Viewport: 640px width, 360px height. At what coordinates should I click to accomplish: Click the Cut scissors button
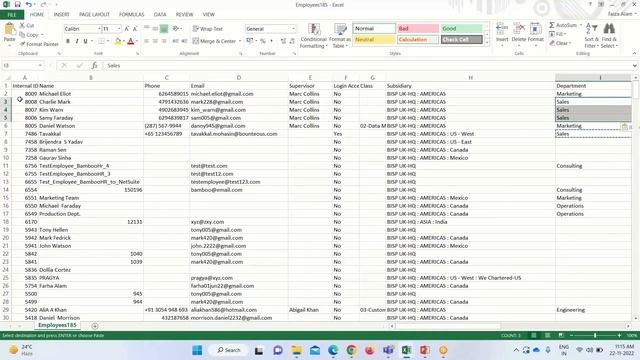coord(27,25)
